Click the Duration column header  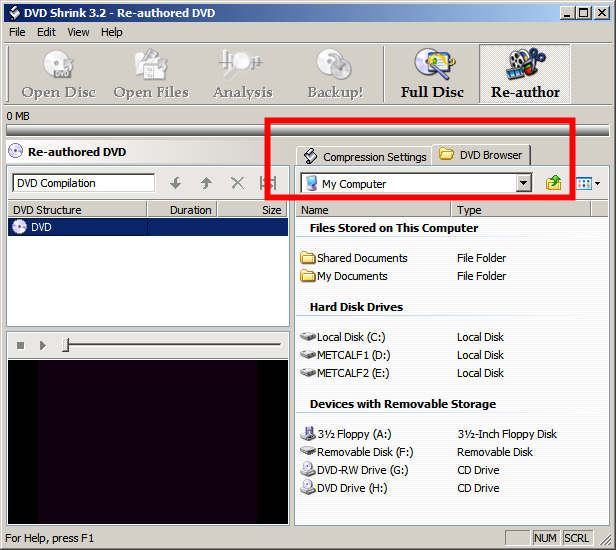[x=182, y=210]
